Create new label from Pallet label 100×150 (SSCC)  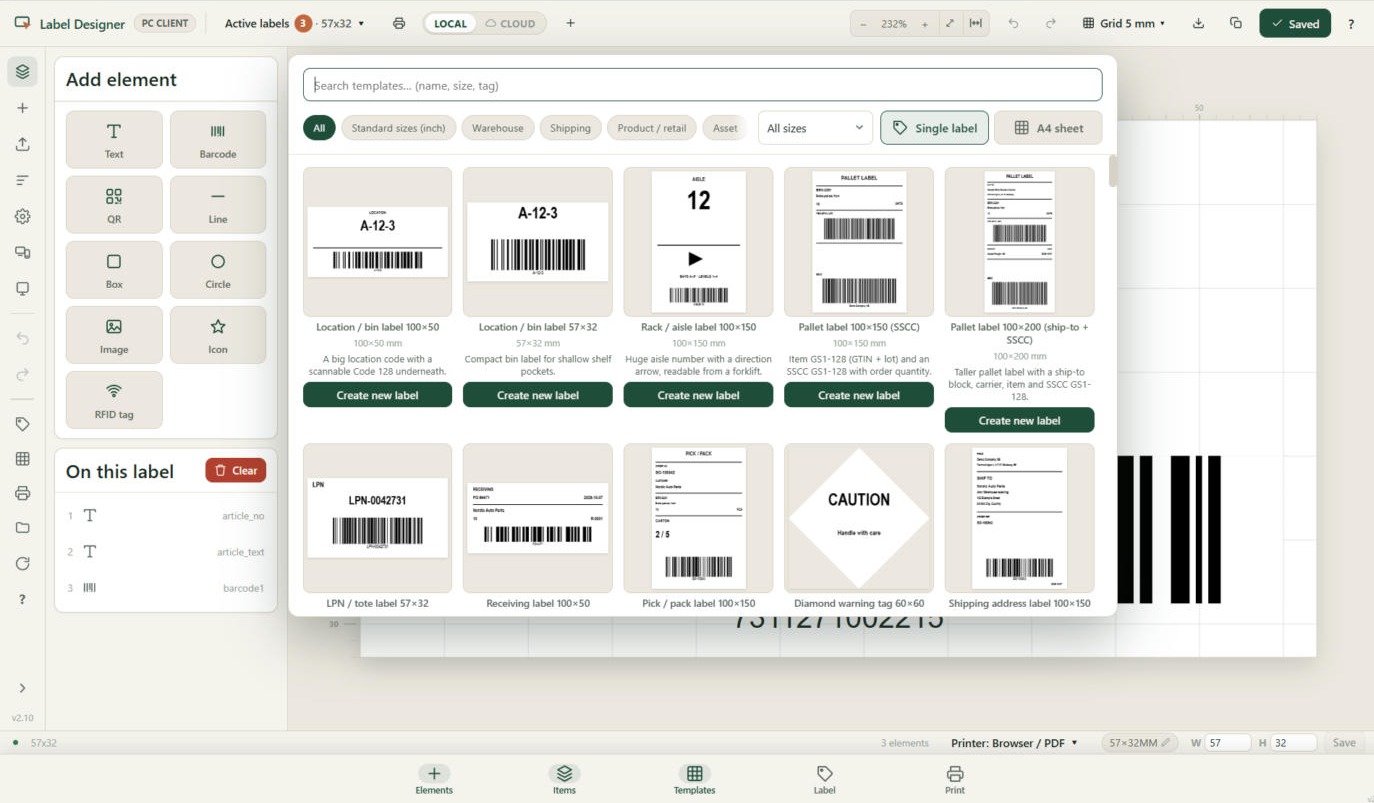point(859,395)
